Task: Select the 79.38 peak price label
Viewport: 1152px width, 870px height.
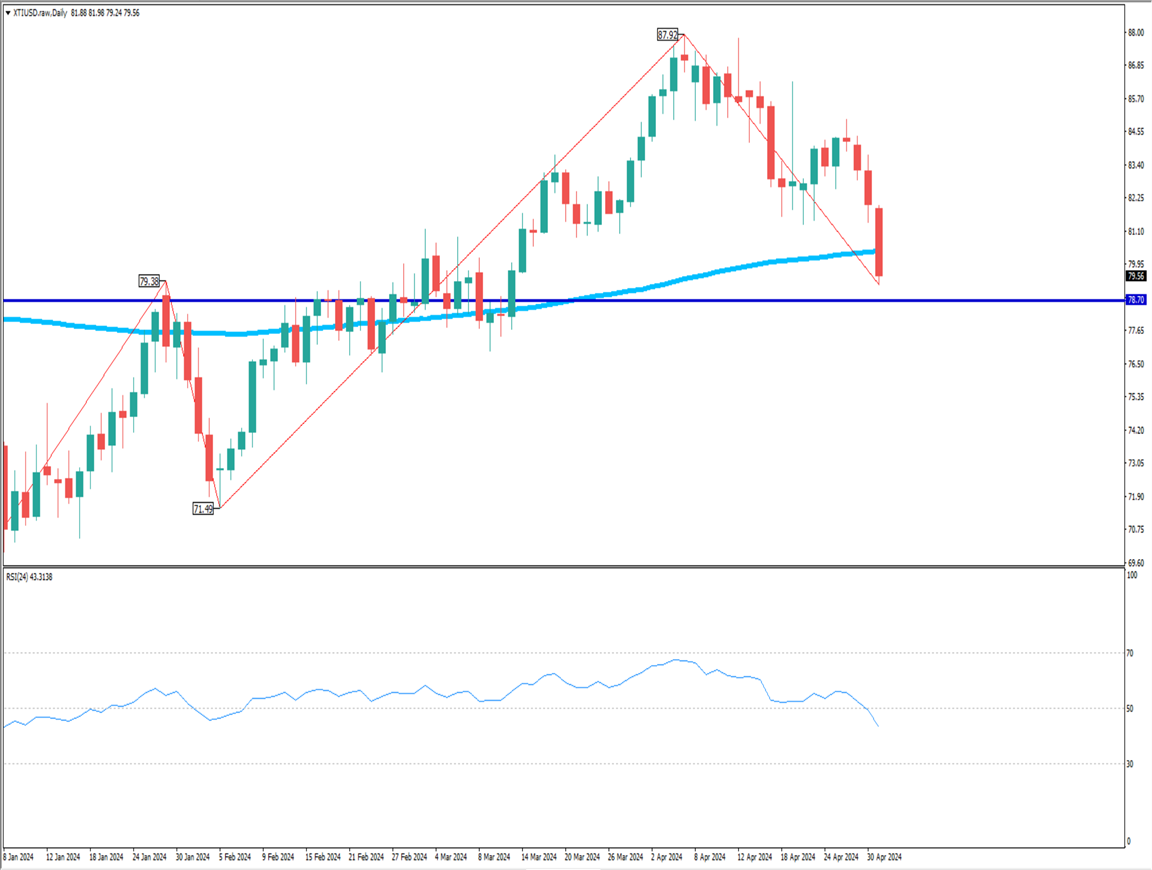Action: 150,282
